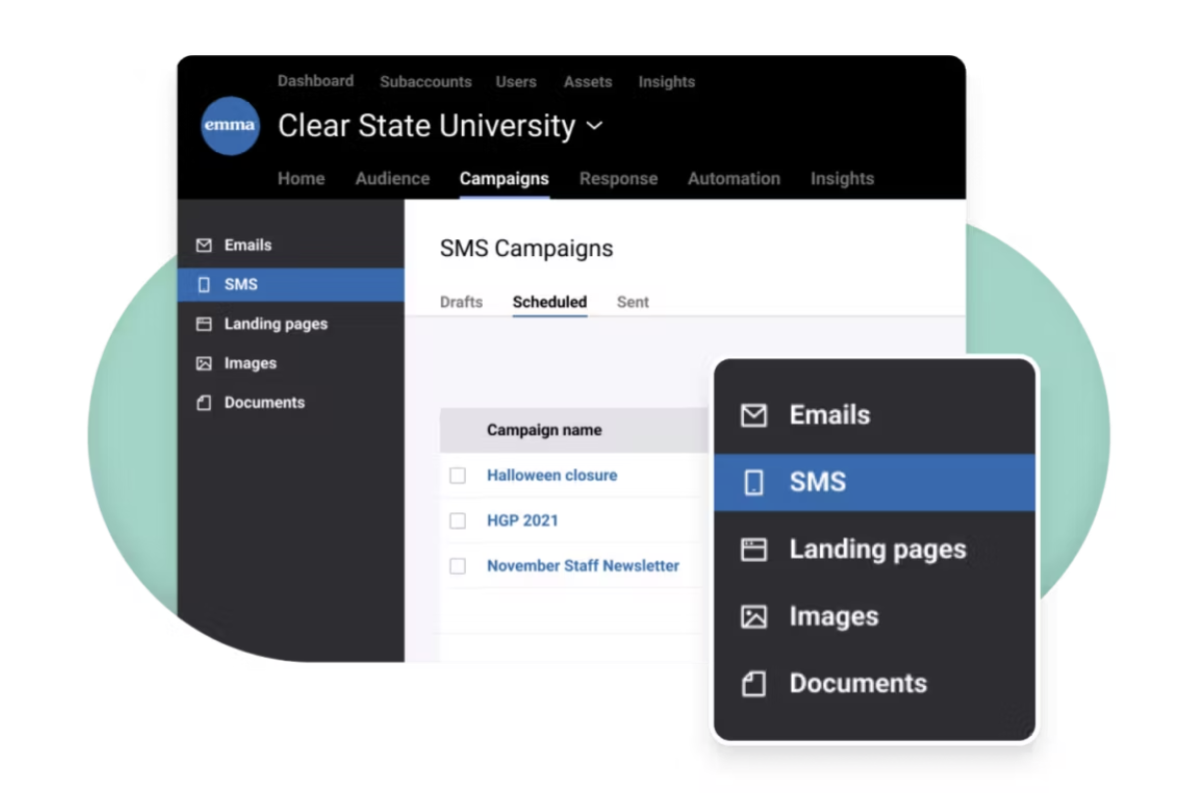Image resolution: width=1203 pixels, height=793 pixels.
Task: Click the phone icon in the enlarged popup menu
Action: click(754, 483)
